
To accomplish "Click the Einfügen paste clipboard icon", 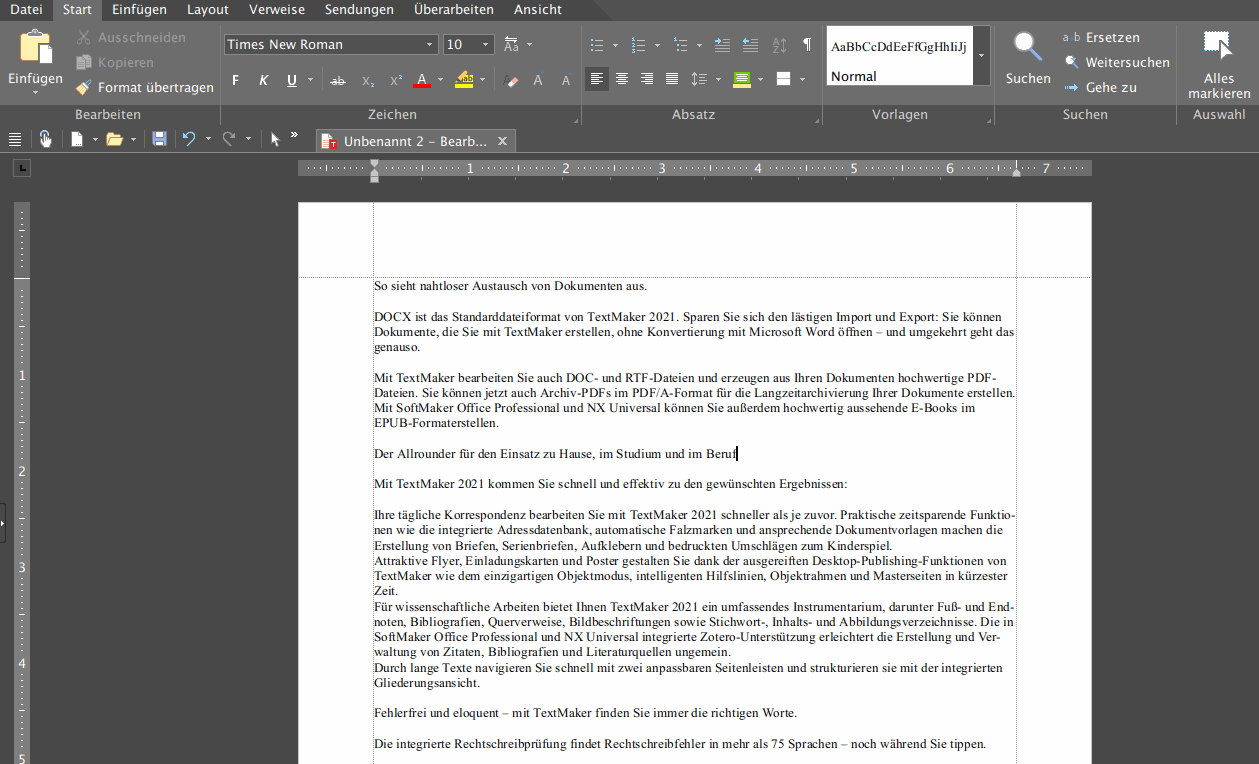I will pos(35,47).
